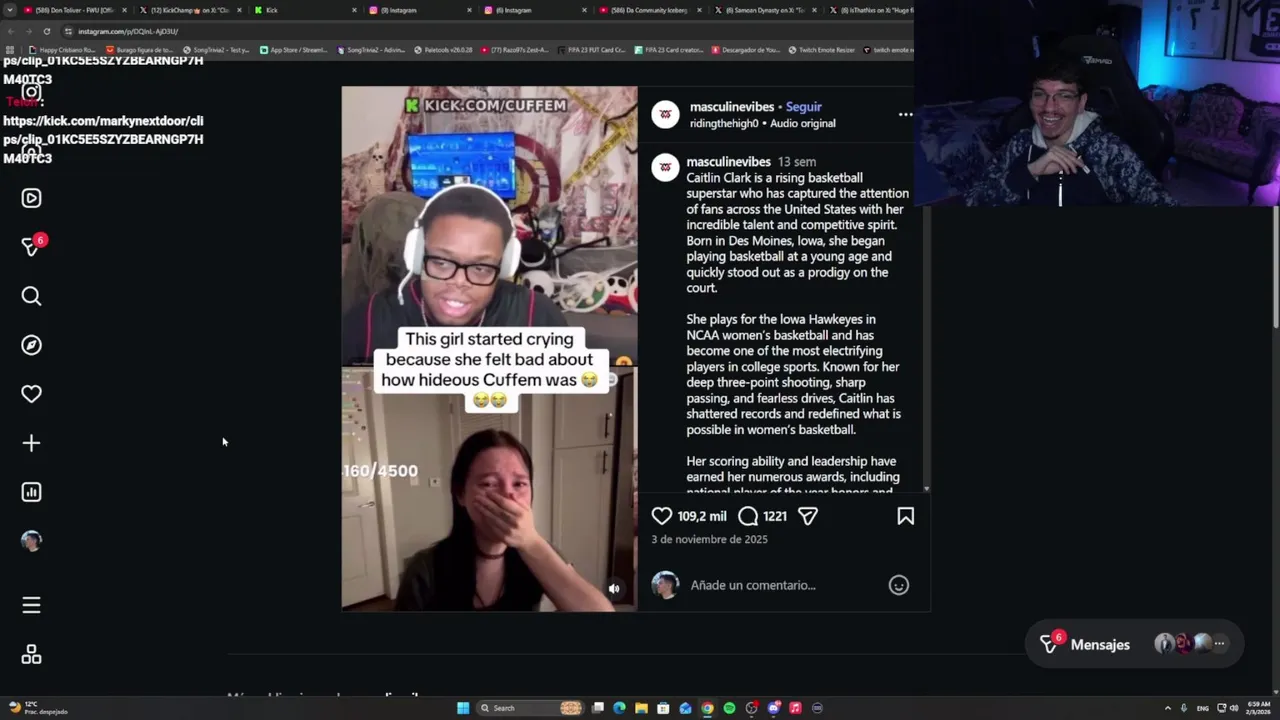Like the masculinevibes post

point(662,516)
